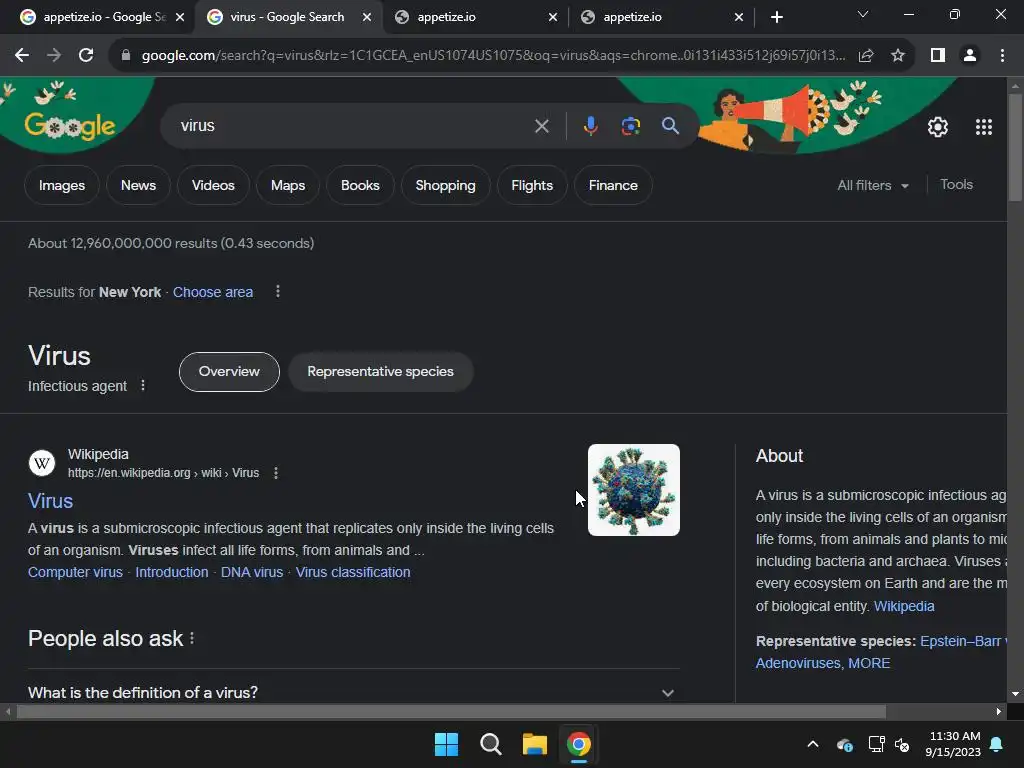Reload the current page
The height and width of the screenshot is (768, 1024).
[x=86, y=56]
